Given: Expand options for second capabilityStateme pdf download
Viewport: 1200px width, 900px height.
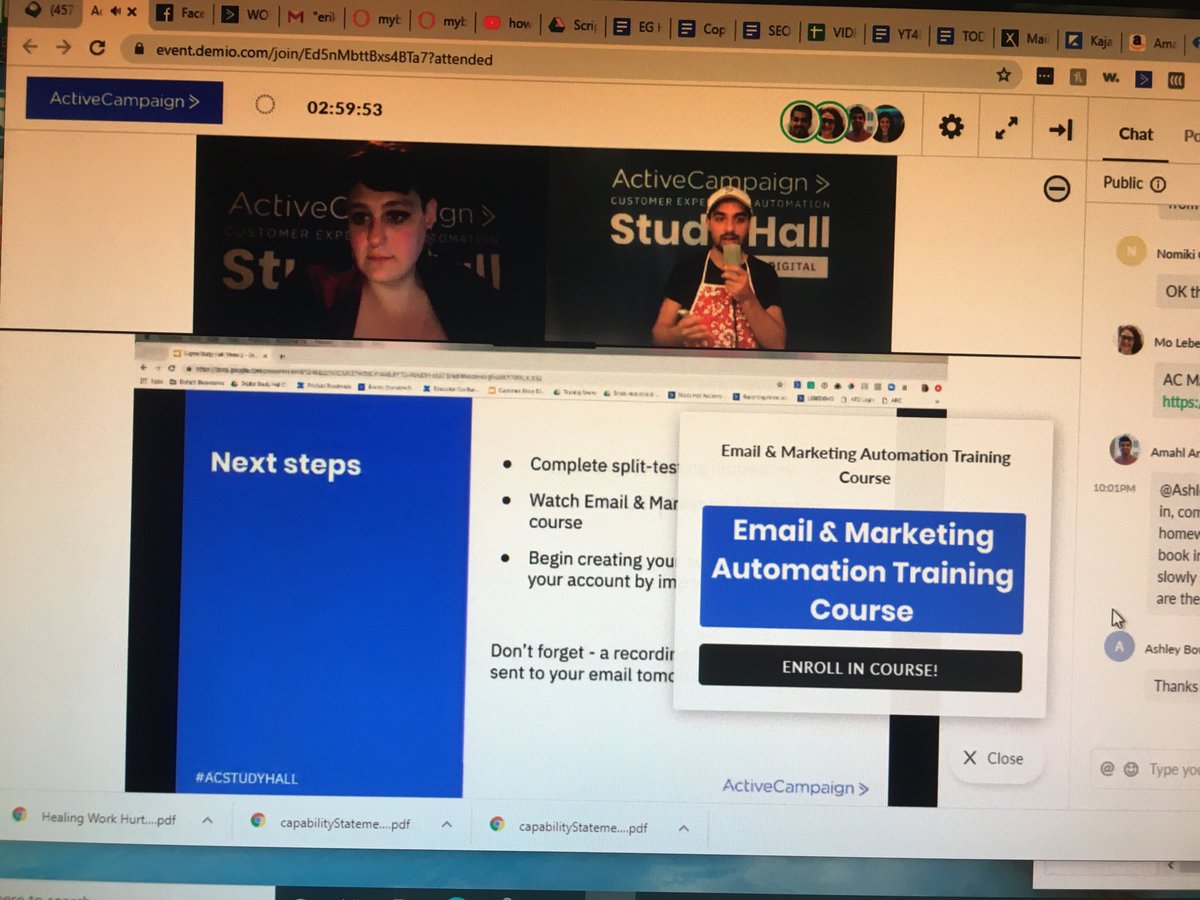Looking at the screenshot, I should [x=684, y=828].
